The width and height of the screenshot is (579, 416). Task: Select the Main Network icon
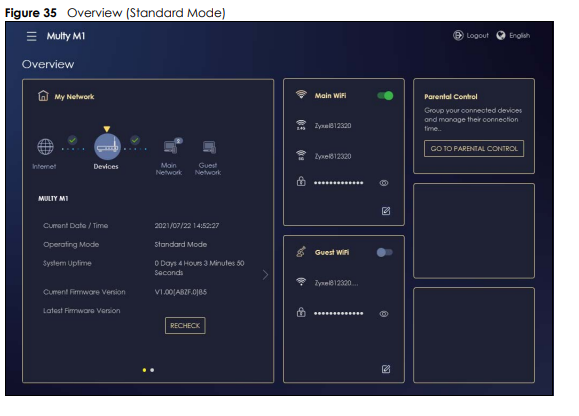[x=172, y=146]
